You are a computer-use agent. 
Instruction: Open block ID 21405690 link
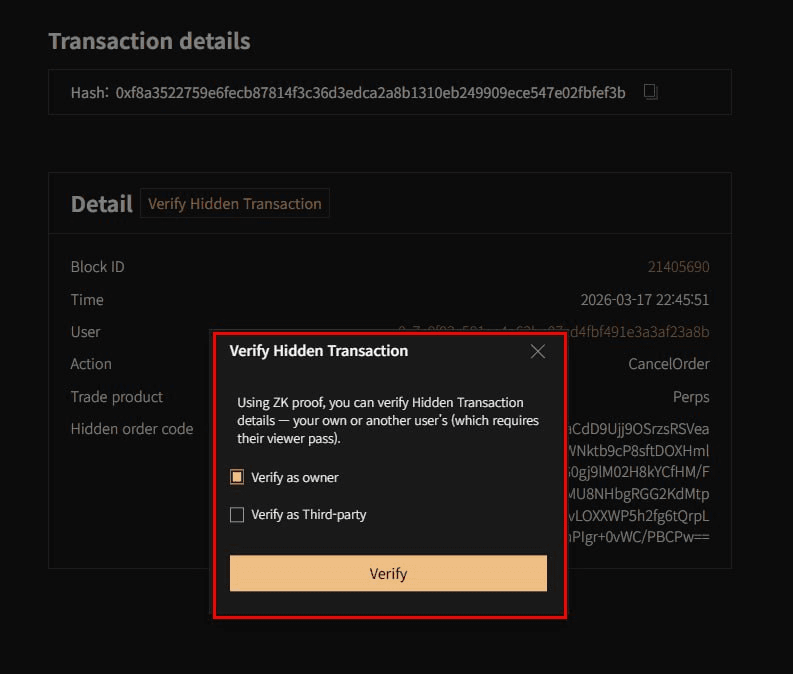click(678, 267)
